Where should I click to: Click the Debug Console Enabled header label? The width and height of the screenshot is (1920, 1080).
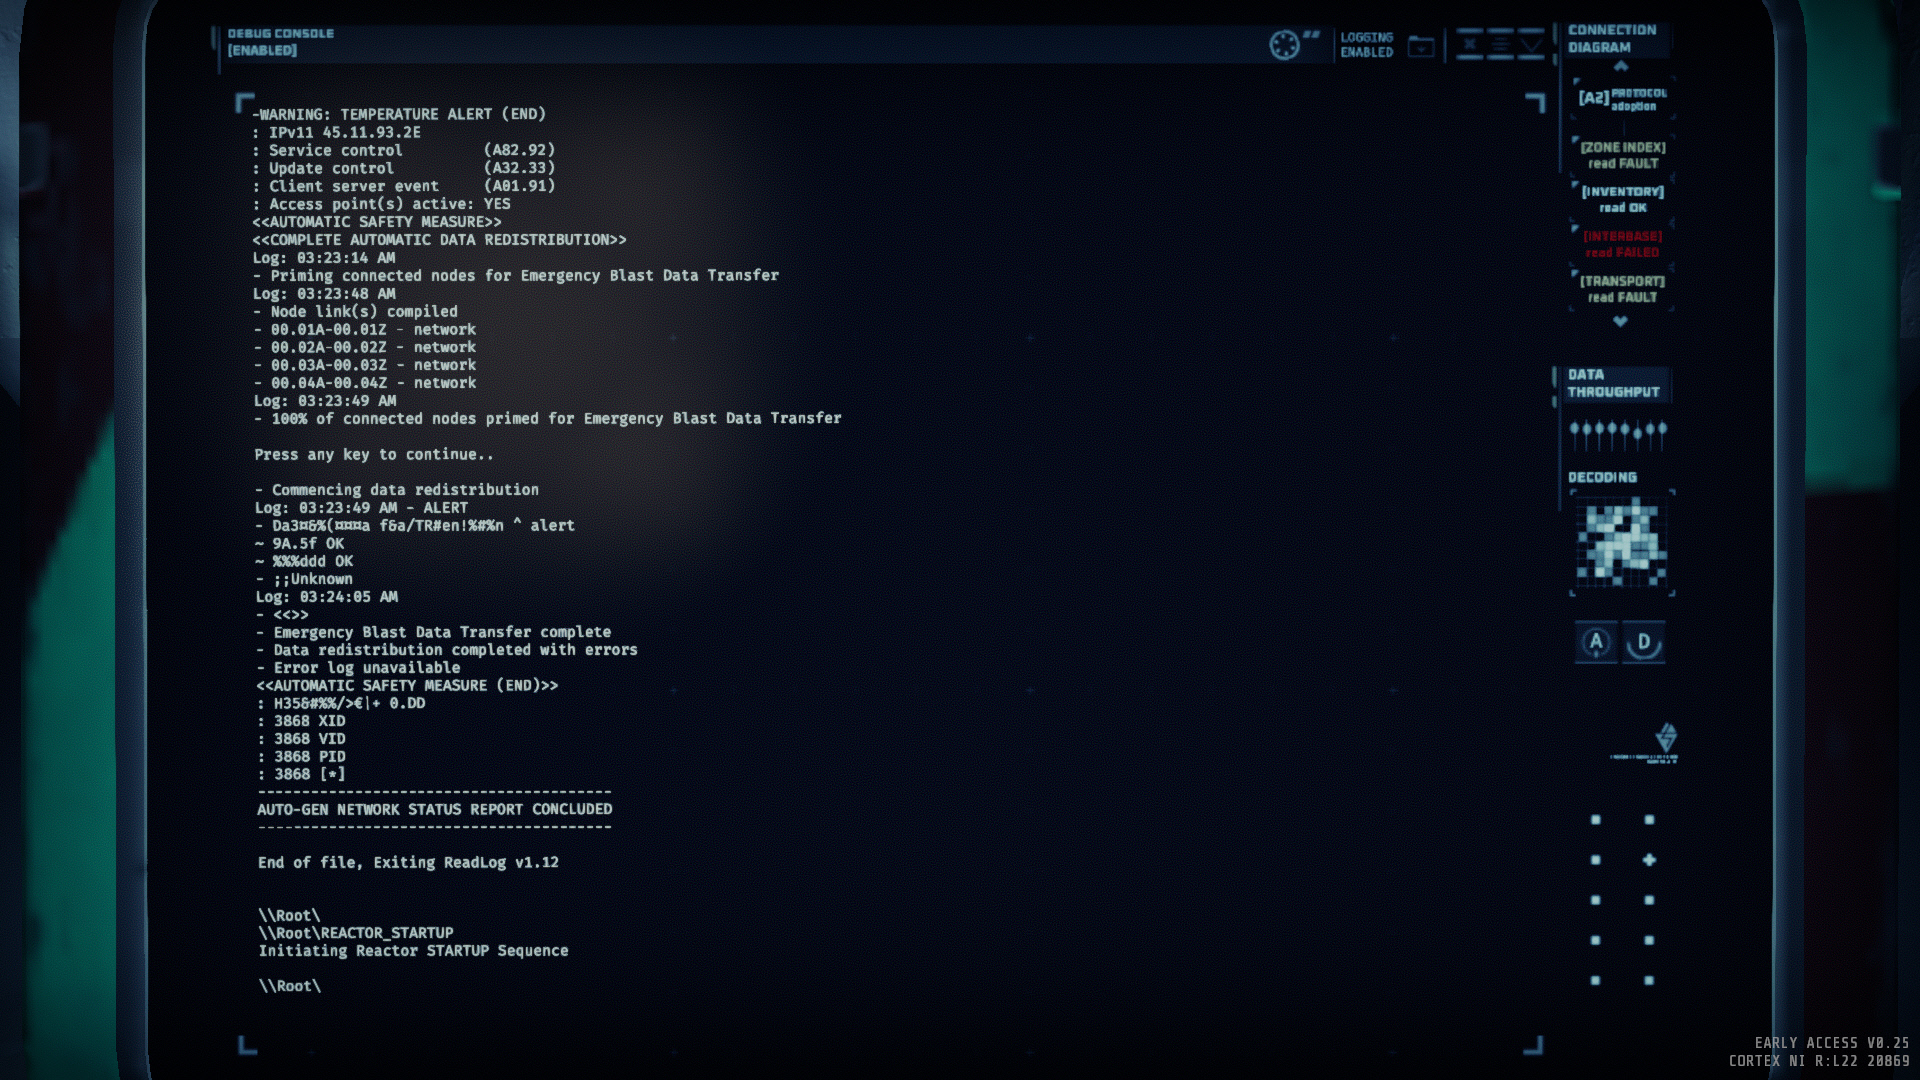(x=280, y=42)
